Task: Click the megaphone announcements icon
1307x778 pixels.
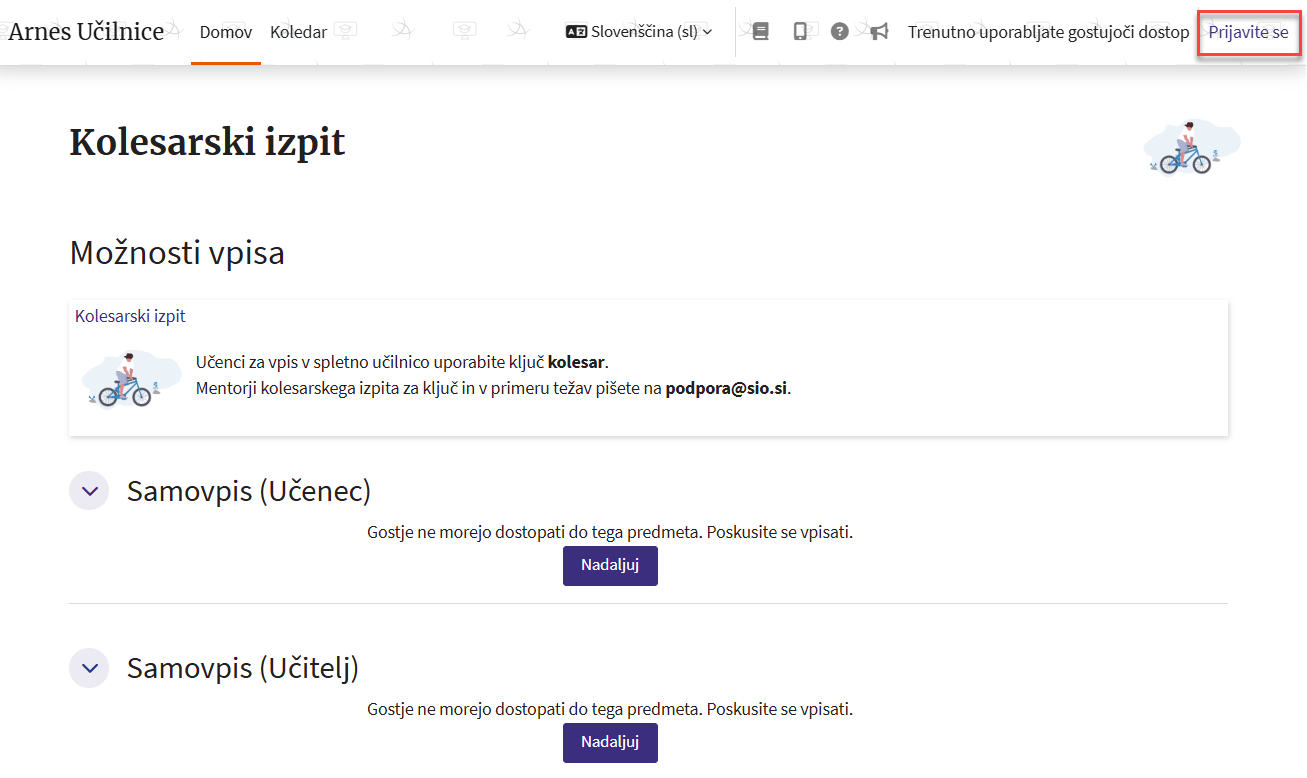Action: click(x=879, y=32)
